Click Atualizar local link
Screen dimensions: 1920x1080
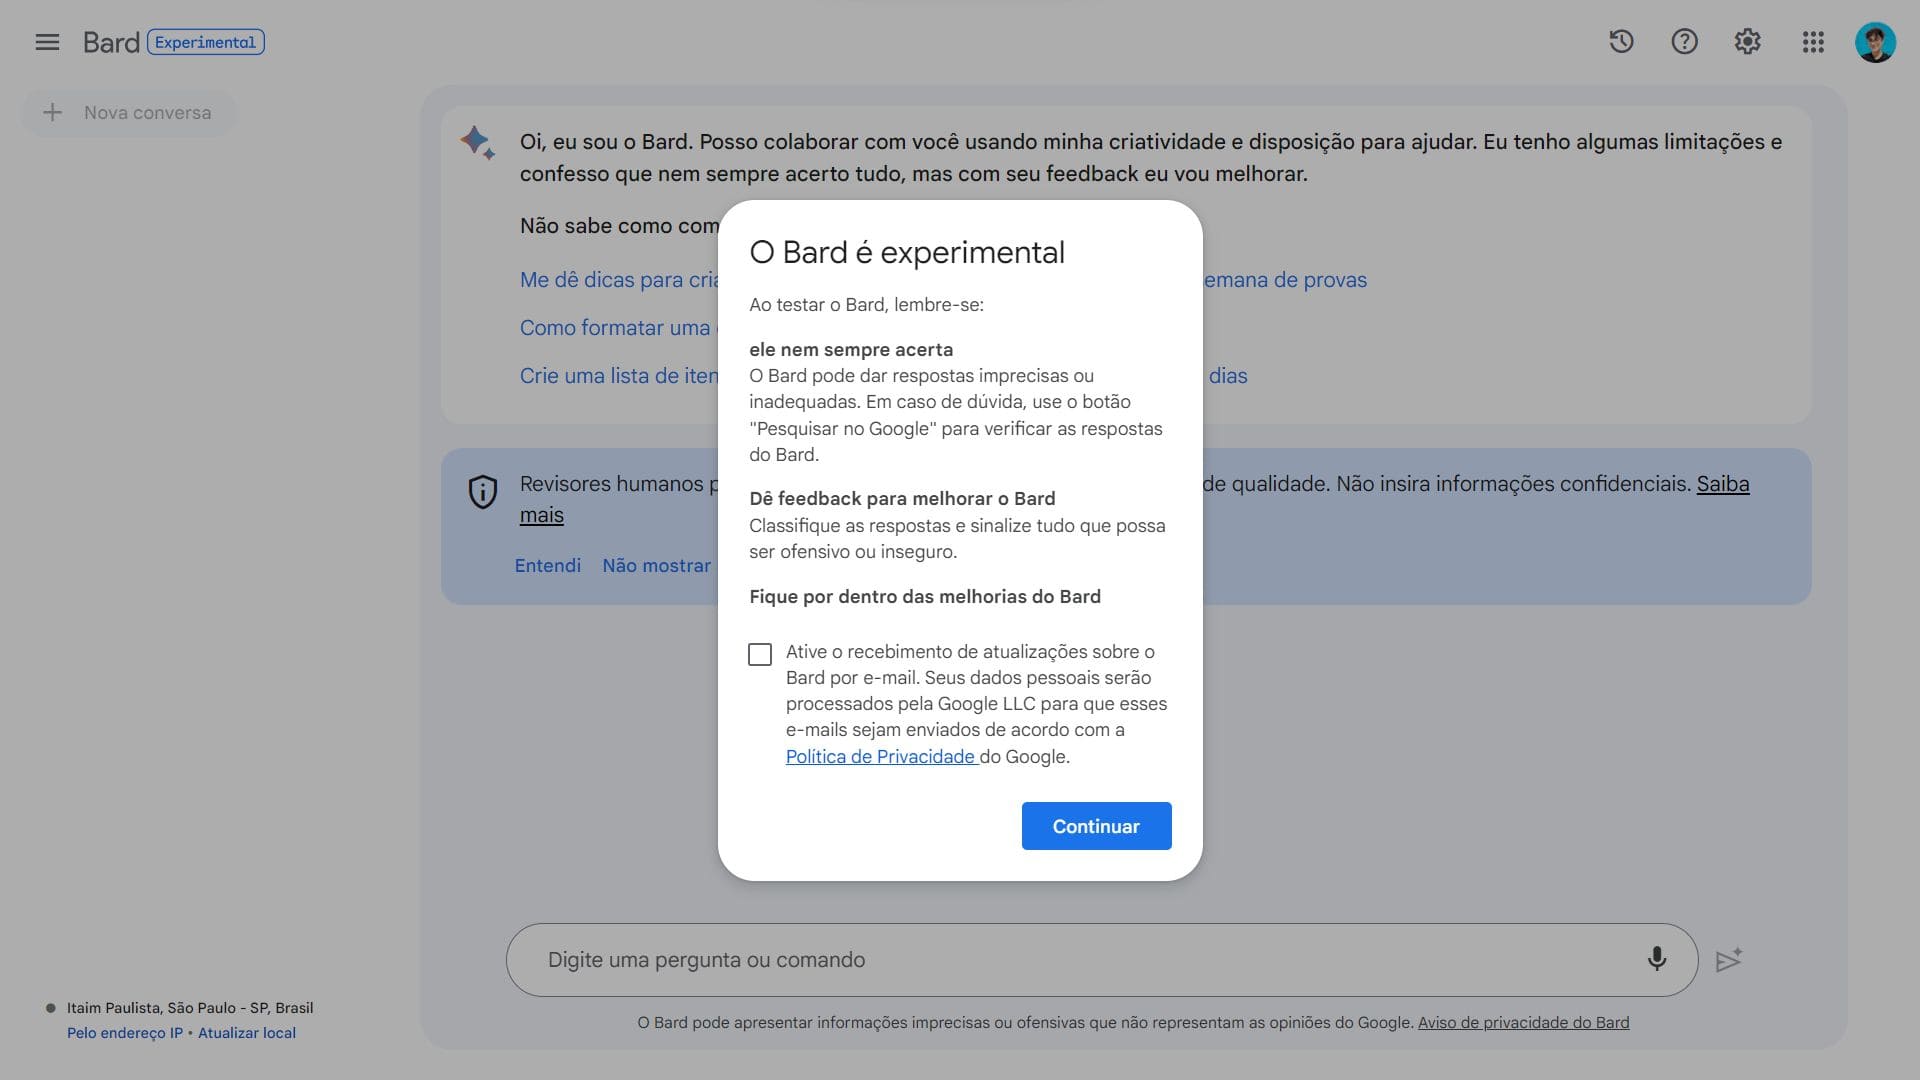(247, 1033)
